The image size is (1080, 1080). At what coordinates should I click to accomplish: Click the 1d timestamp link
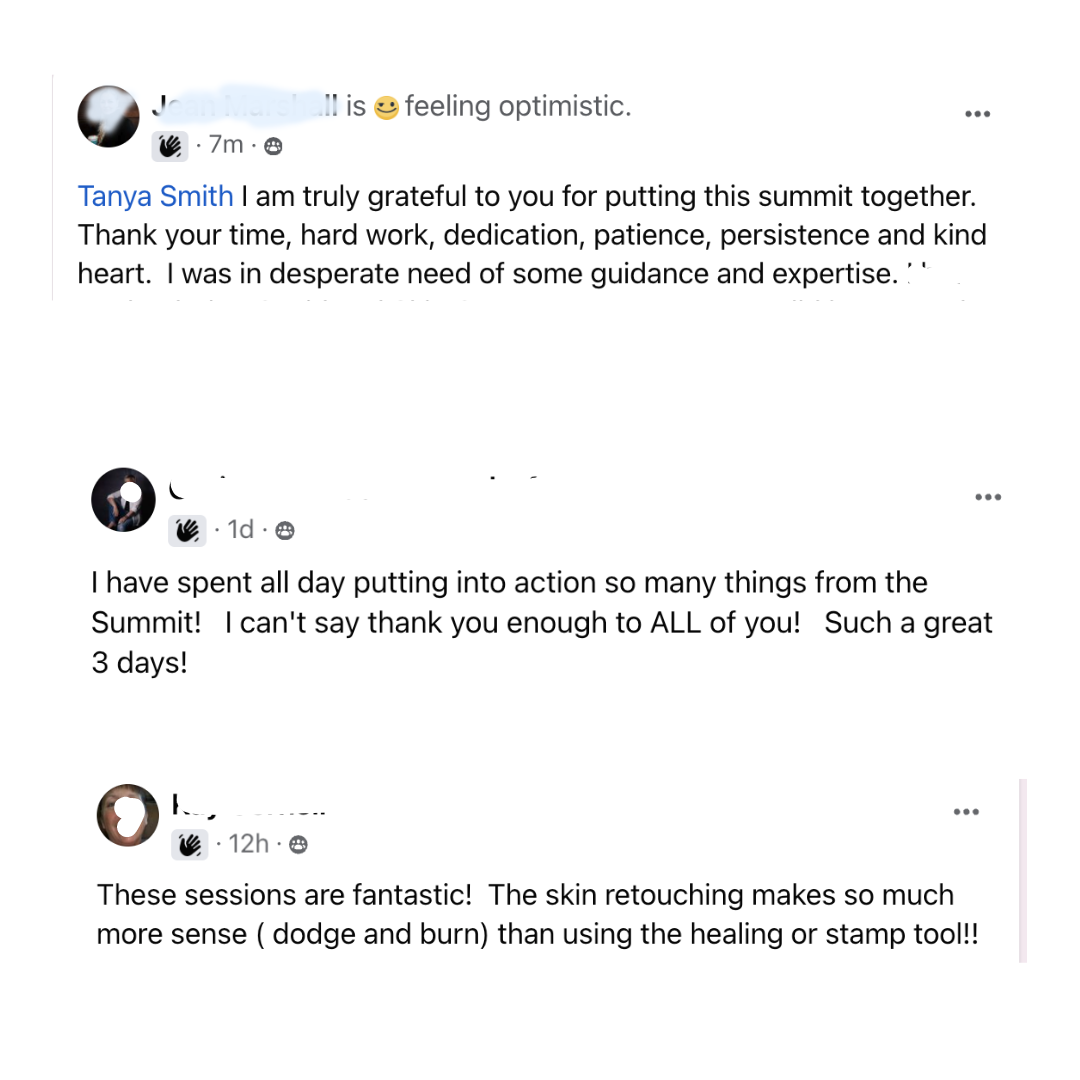[241, 529]
